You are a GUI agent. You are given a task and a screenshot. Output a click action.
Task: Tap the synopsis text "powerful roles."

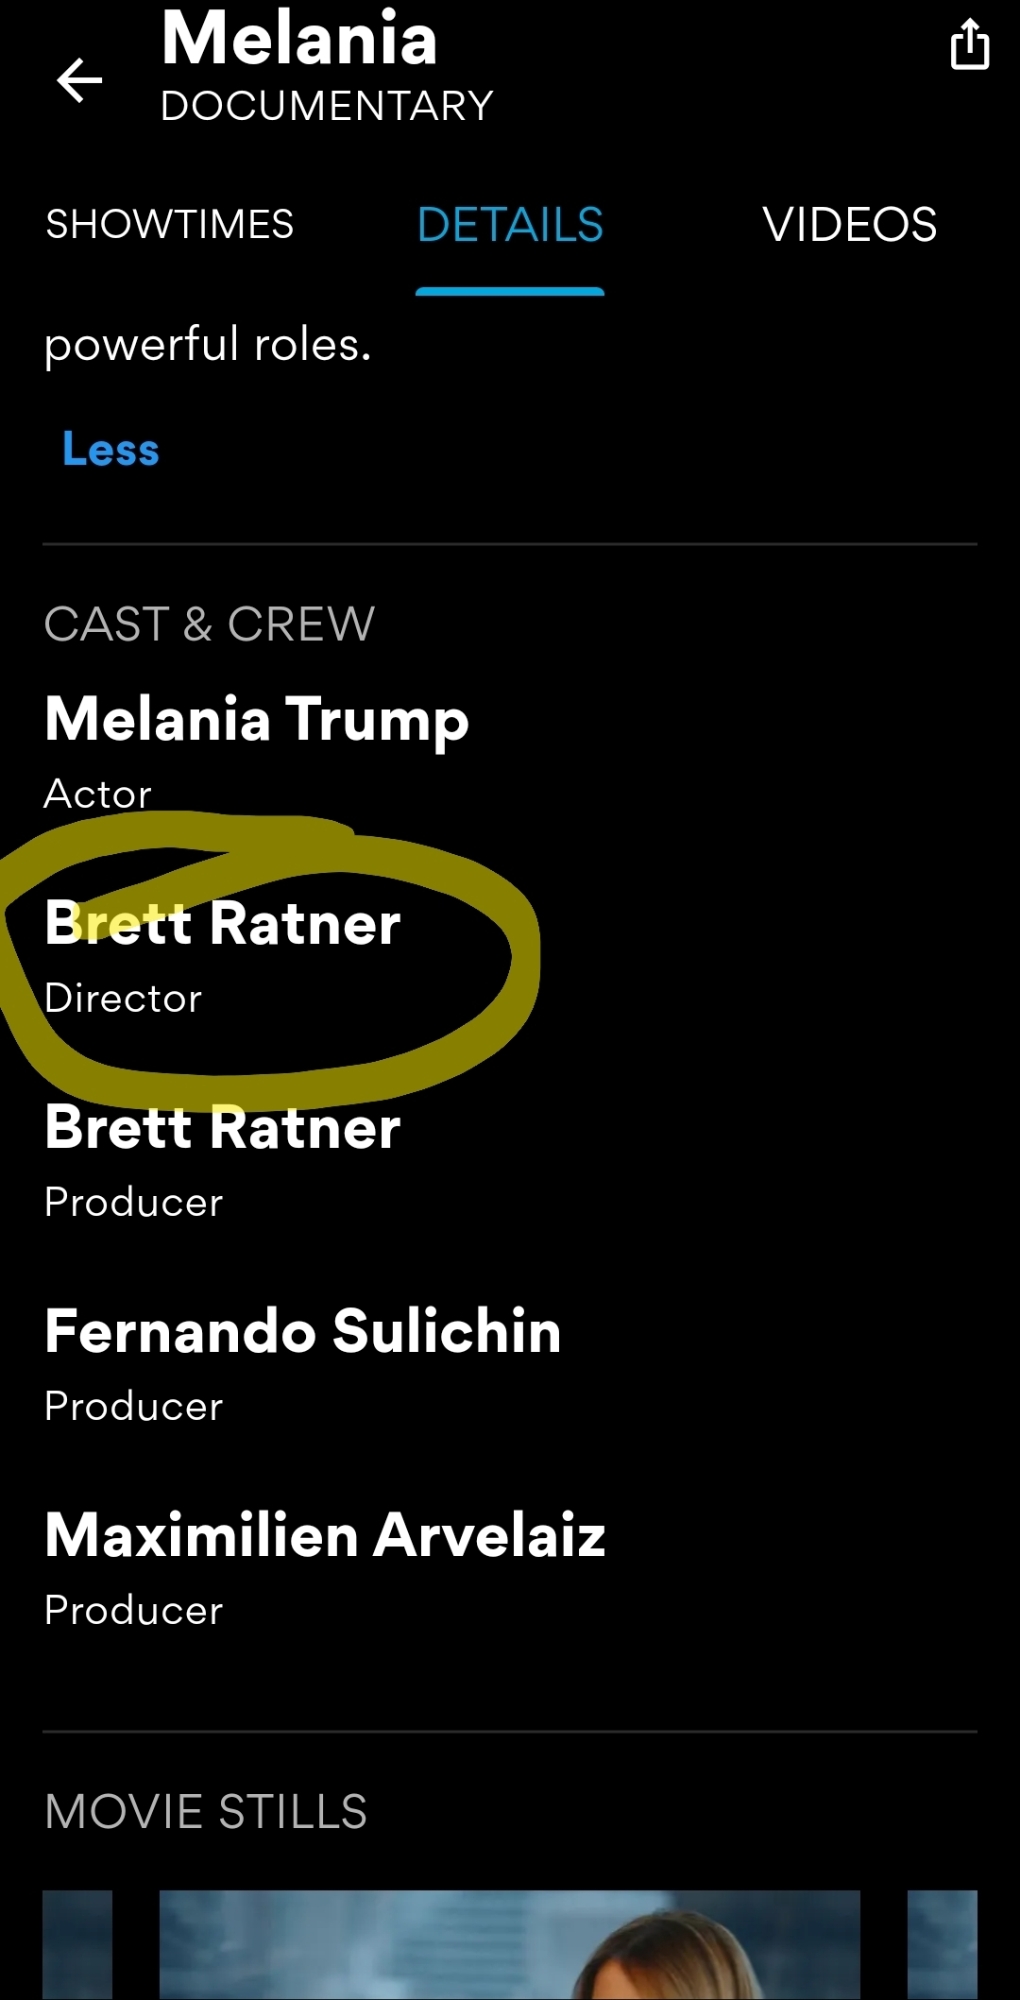click(208, 345)
